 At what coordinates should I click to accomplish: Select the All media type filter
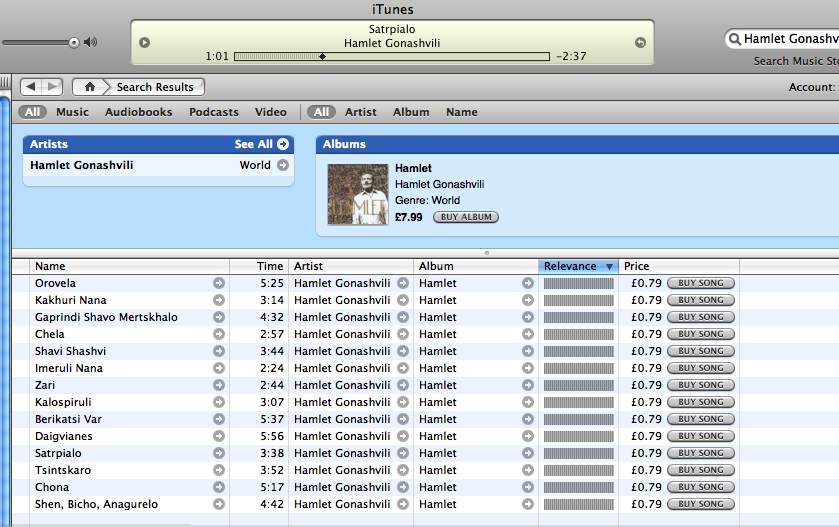tap(33, 112)
